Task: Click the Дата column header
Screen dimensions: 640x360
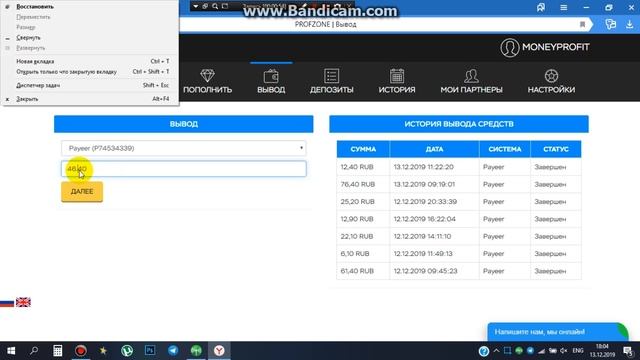Action: [434, 149]
